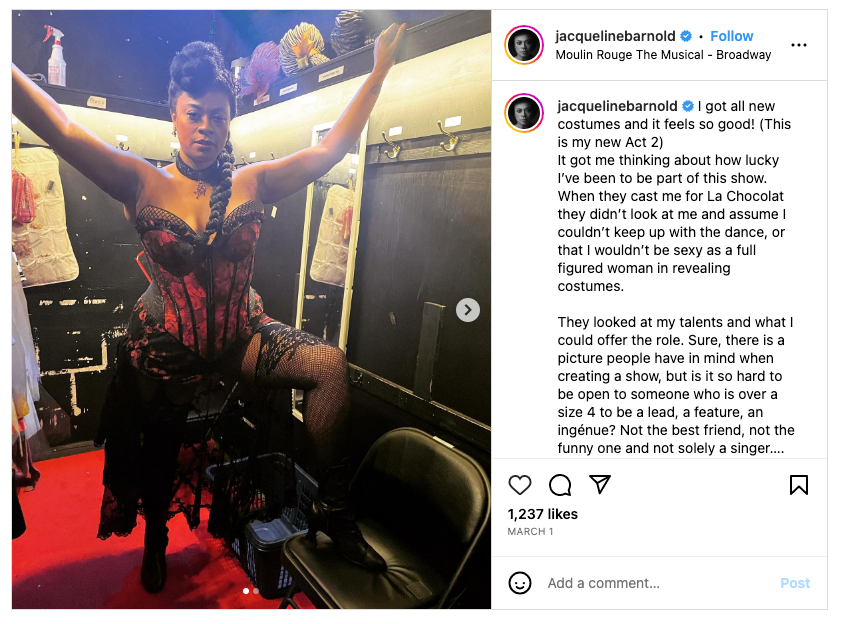Save the post with the bookmark icon
The image size is (843, 624).
pos(798,485)
